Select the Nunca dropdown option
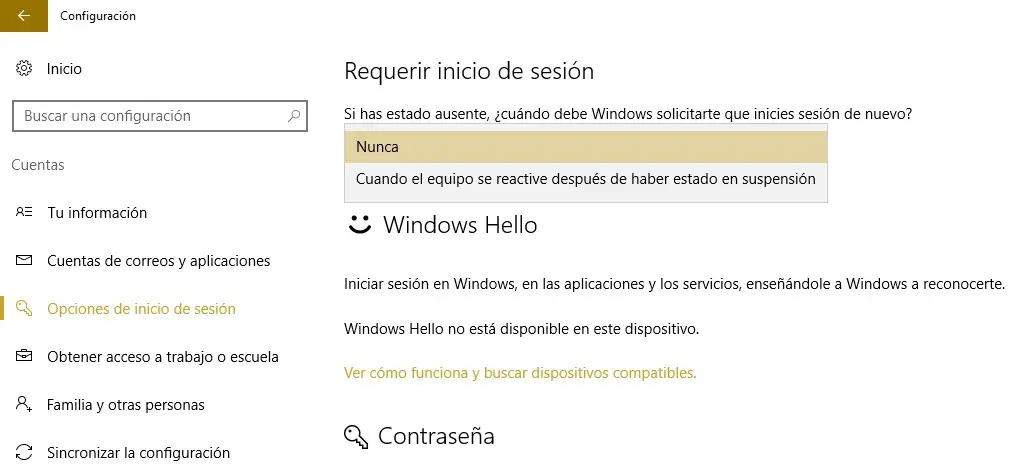 585,147
